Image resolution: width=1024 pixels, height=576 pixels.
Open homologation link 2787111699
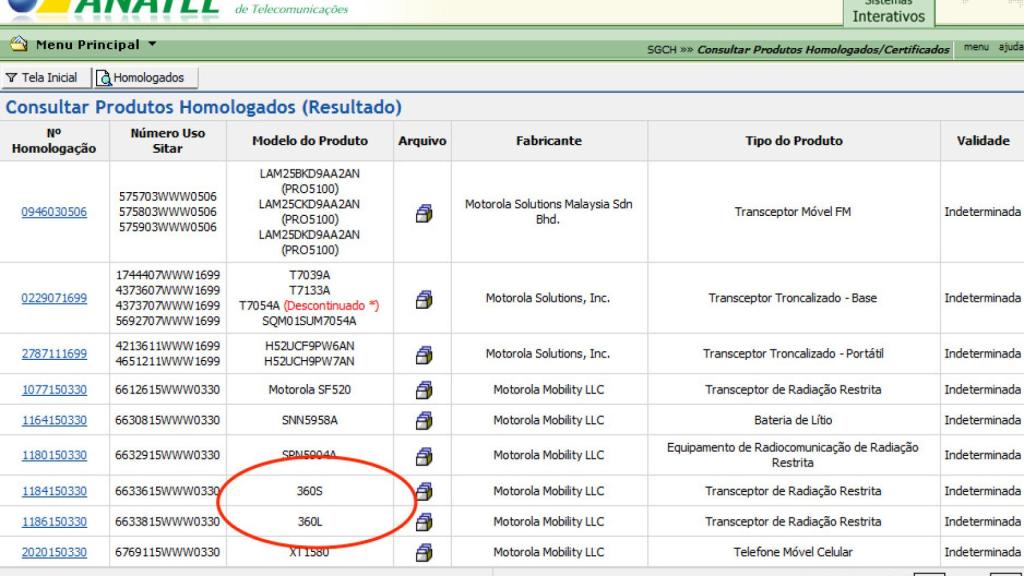click(x=54, y=354)
